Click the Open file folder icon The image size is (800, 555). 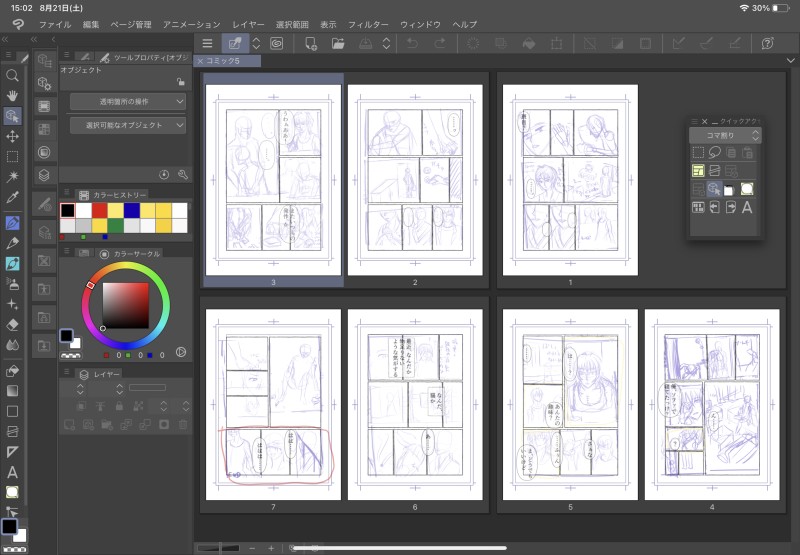click(338, 43)
